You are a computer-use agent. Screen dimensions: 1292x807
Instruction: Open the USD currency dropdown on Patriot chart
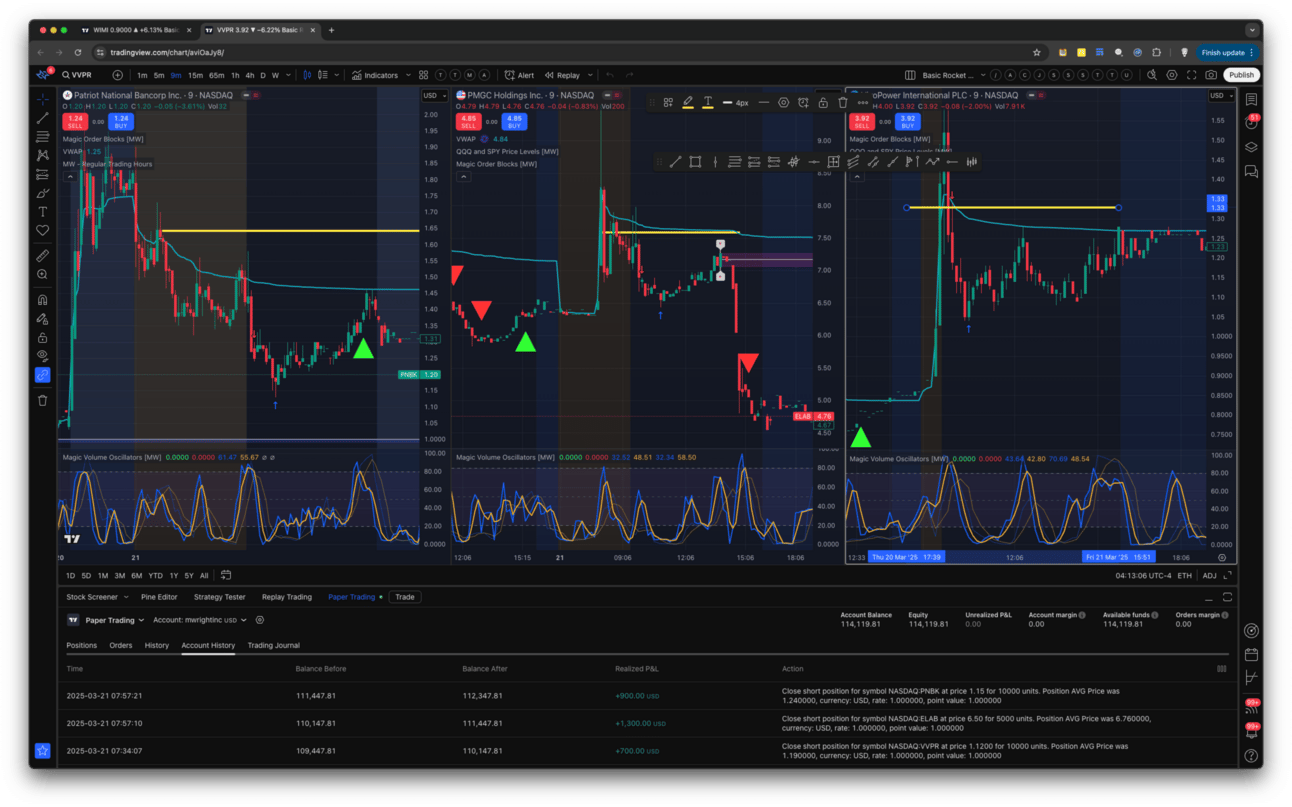pos(433,96)
